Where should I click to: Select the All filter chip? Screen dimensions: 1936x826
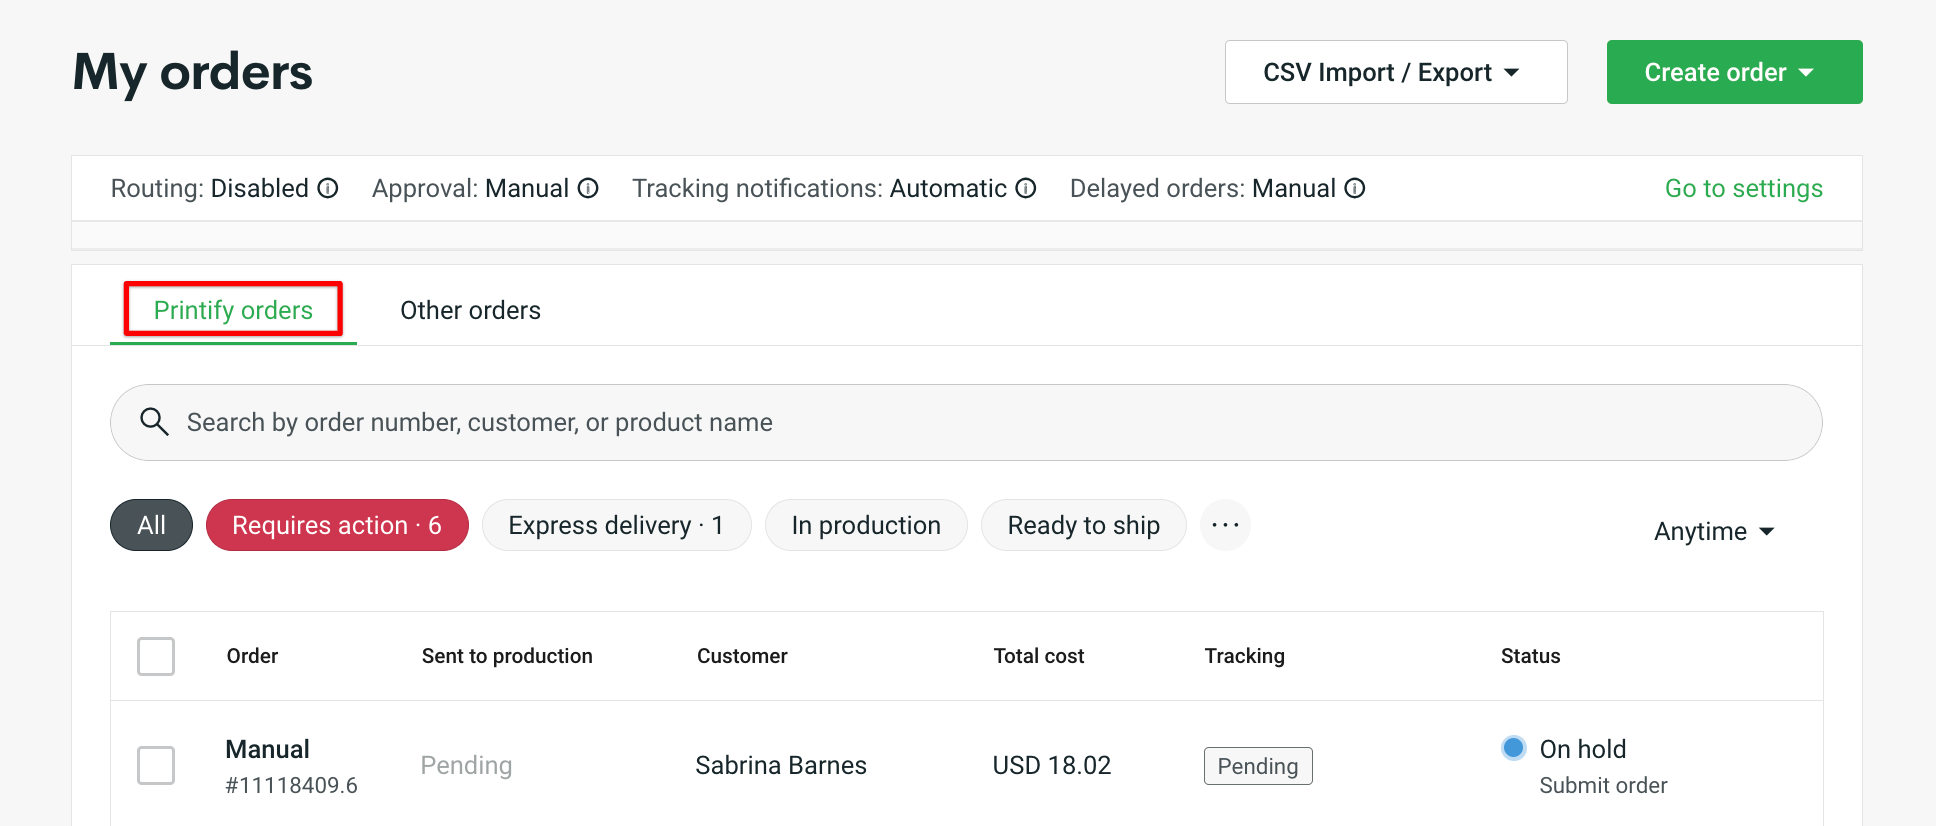(151, 525)
